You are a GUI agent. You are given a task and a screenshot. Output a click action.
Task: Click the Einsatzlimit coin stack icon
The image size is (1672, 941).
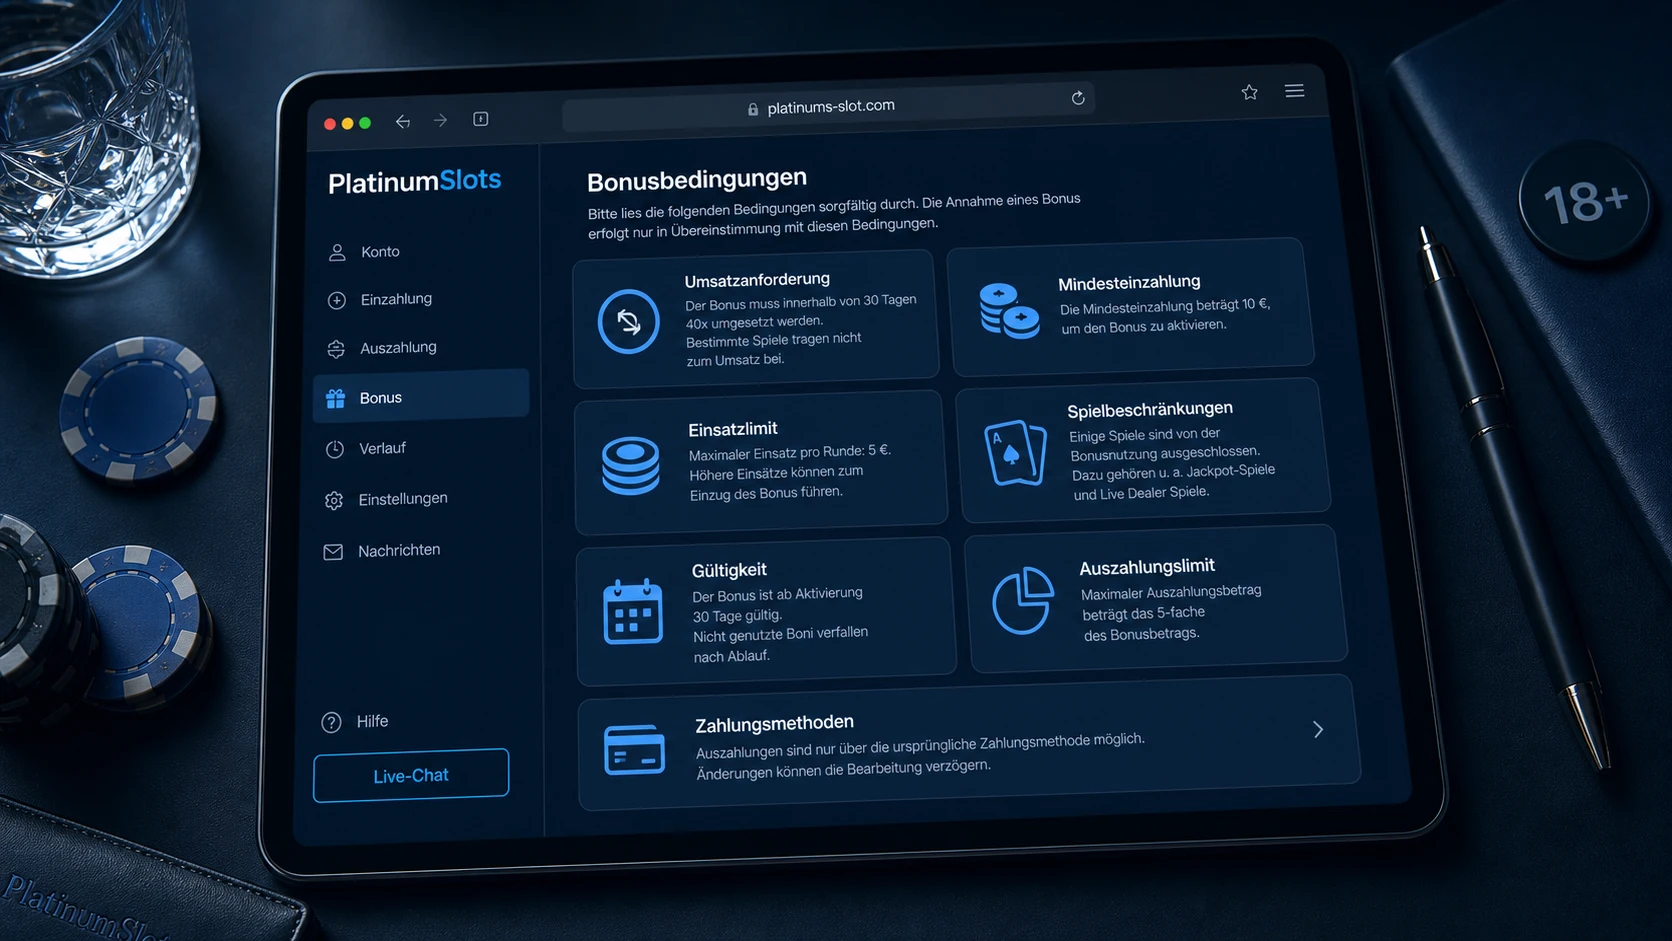(x=631, y=465)
